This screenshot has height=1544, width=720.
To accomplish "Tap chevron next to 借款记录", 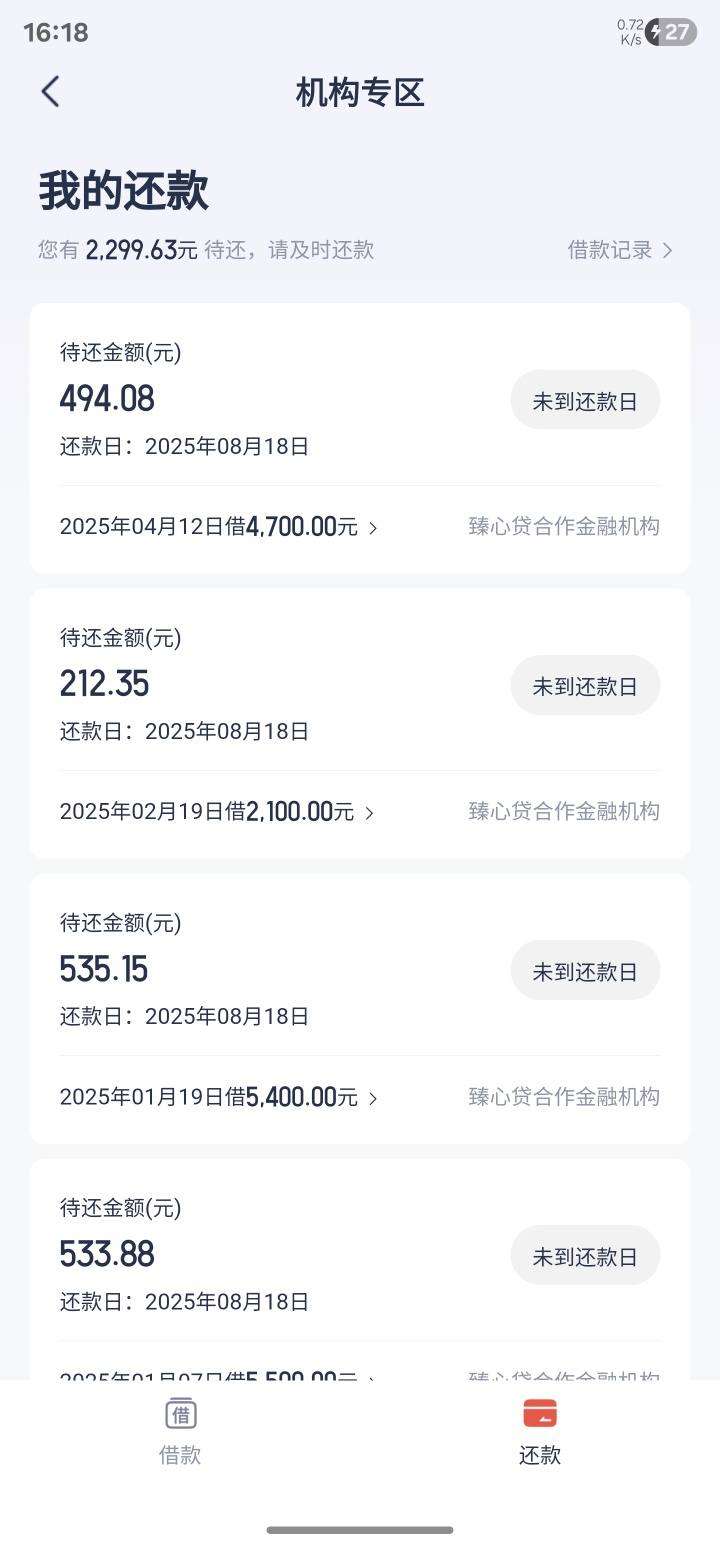I will click(x=667, y=250).
